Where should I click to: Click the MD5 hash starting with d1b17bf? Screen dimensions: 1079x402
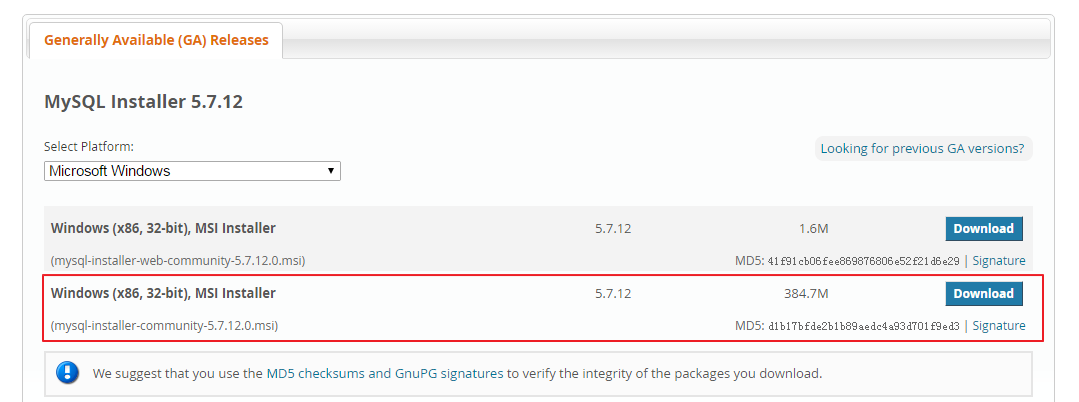864,326
